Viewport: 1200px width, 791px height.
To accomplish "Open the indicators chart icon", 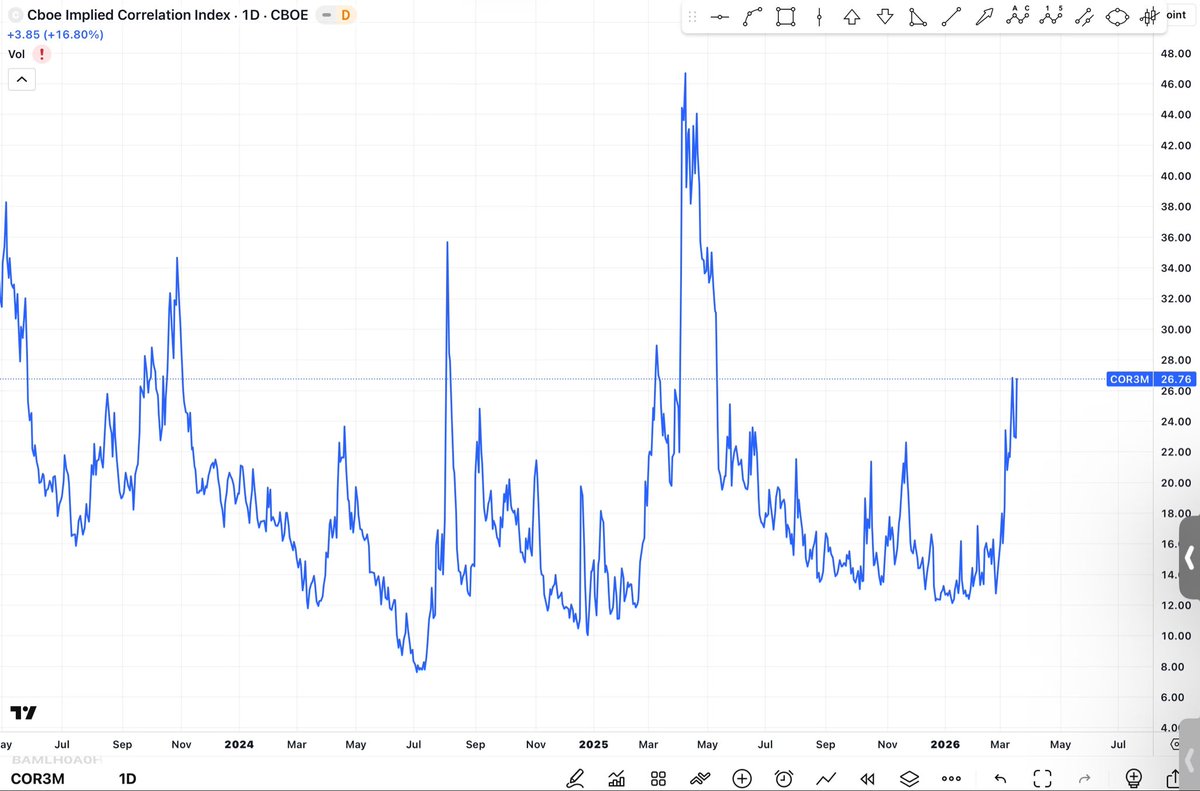I will (x=617, y=778).
